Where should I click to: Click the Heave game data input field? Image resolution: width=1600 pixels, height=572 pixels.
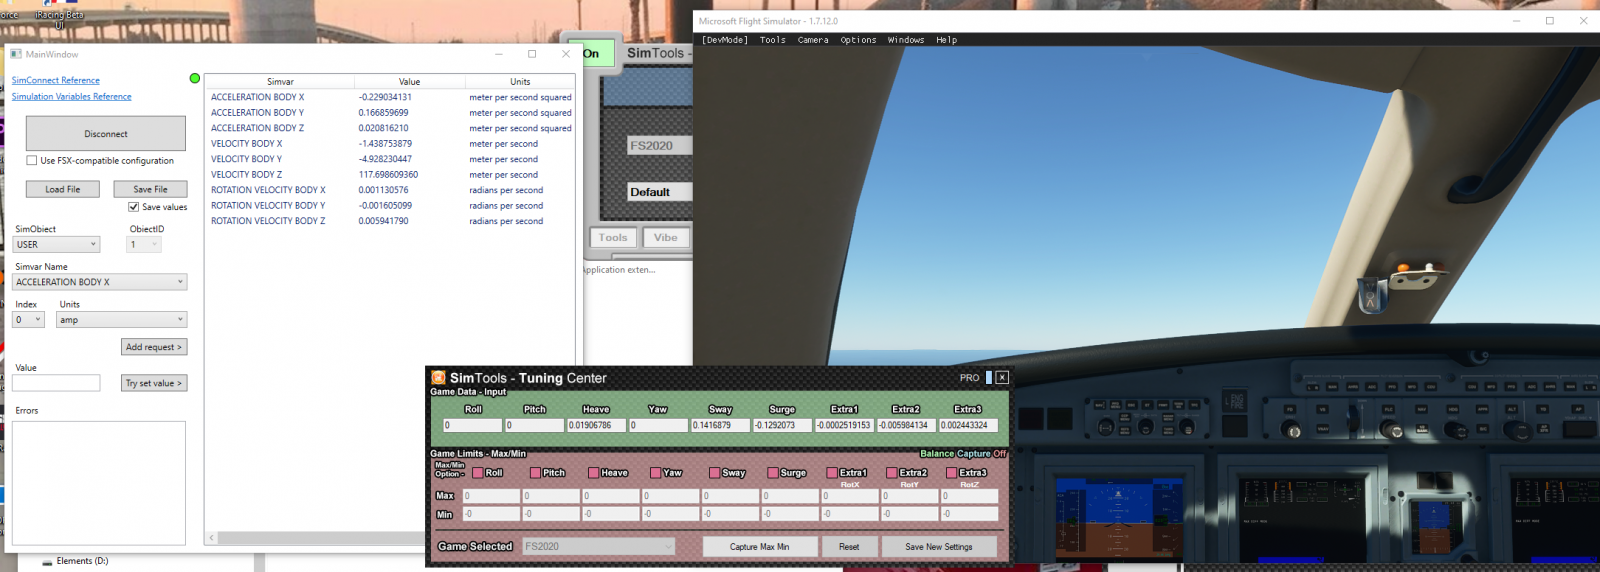pyautogui.click(x=597, y=425)
